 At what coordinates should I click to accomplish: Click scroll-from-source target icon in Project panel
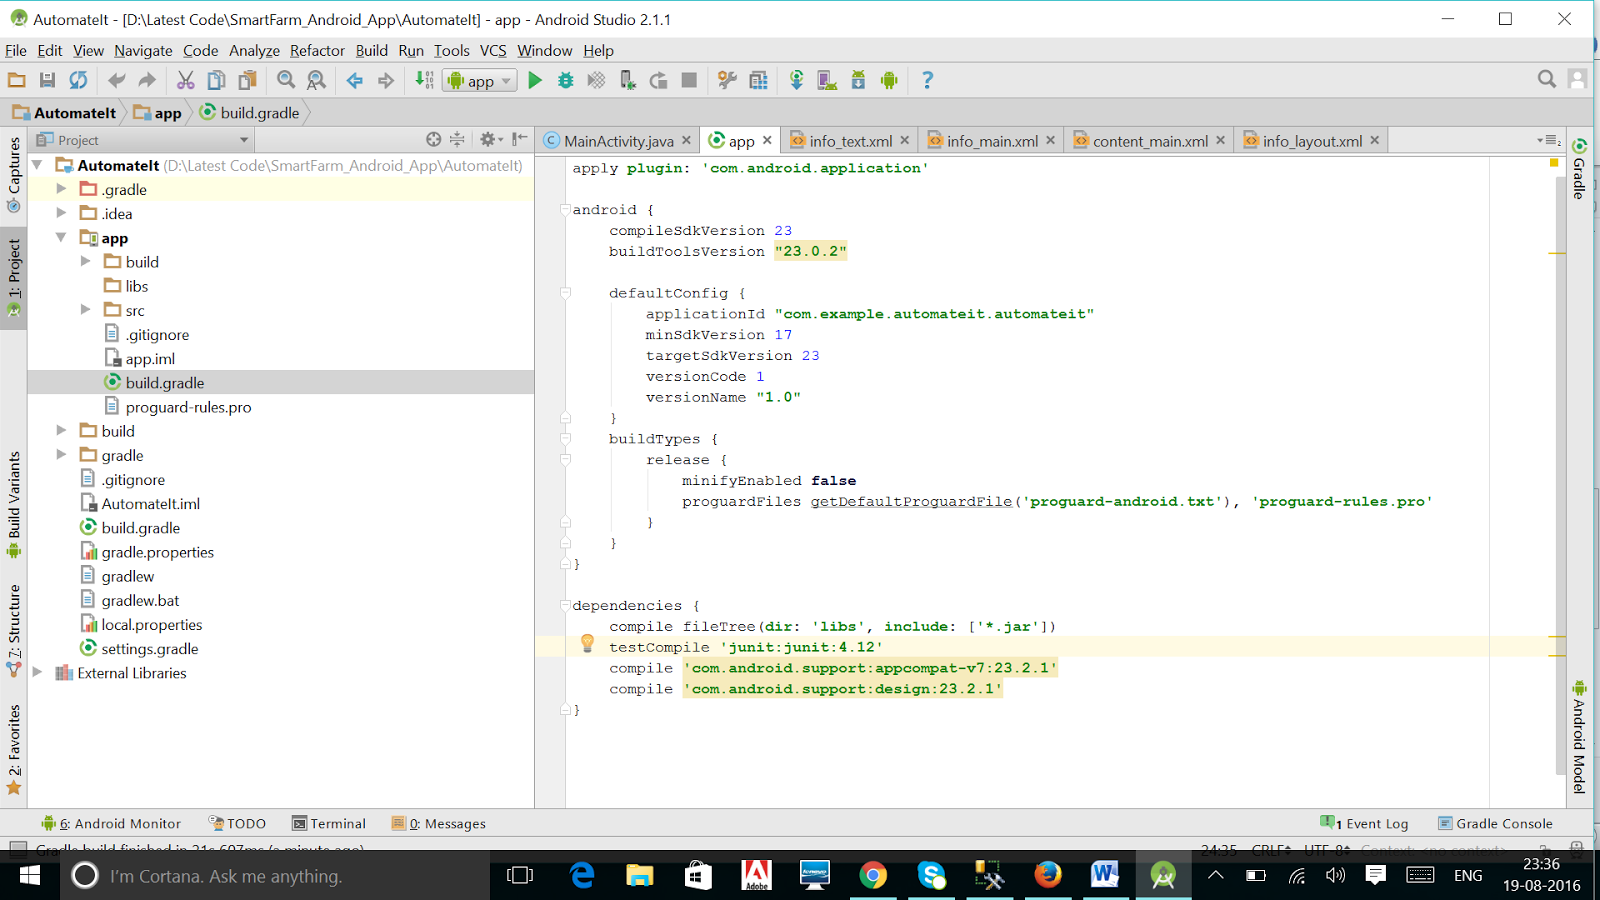(x=433, y=140)
